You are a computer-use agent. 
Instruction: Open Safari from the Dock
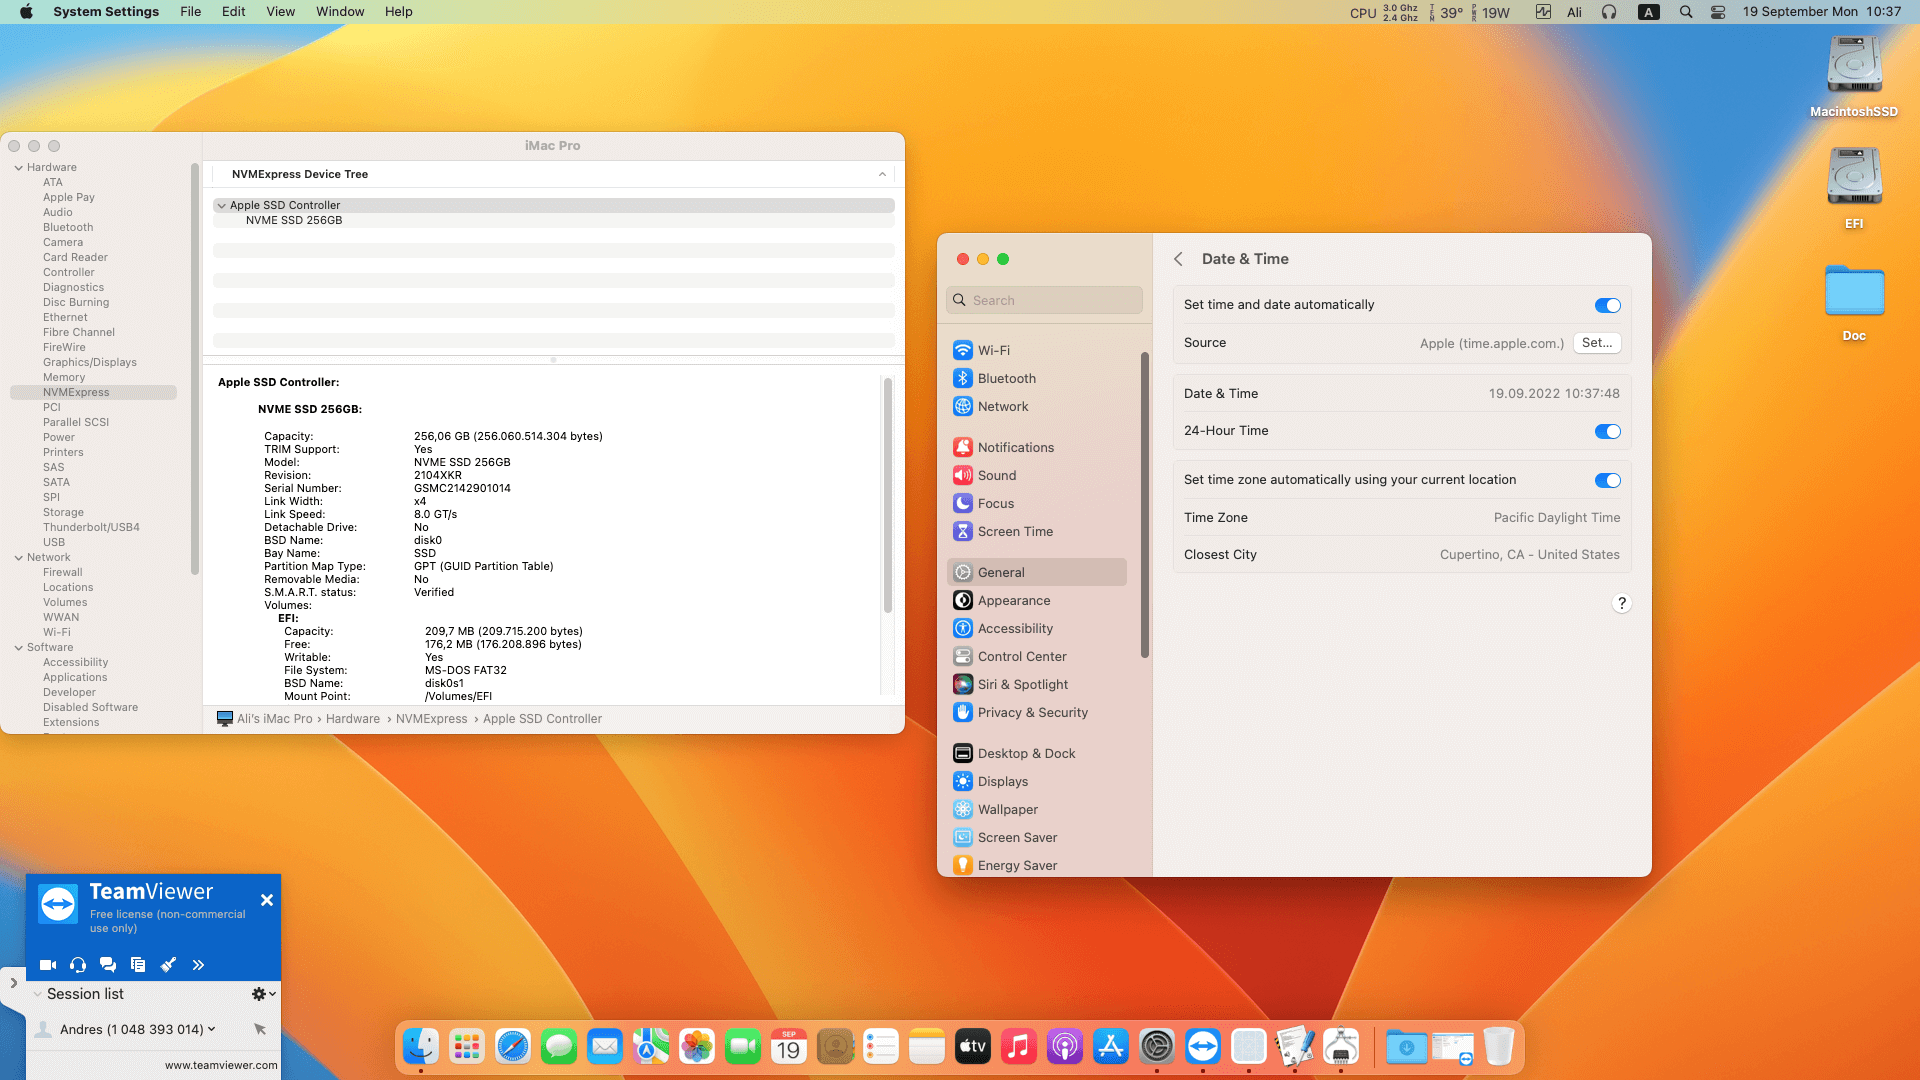click(513, 1047)
